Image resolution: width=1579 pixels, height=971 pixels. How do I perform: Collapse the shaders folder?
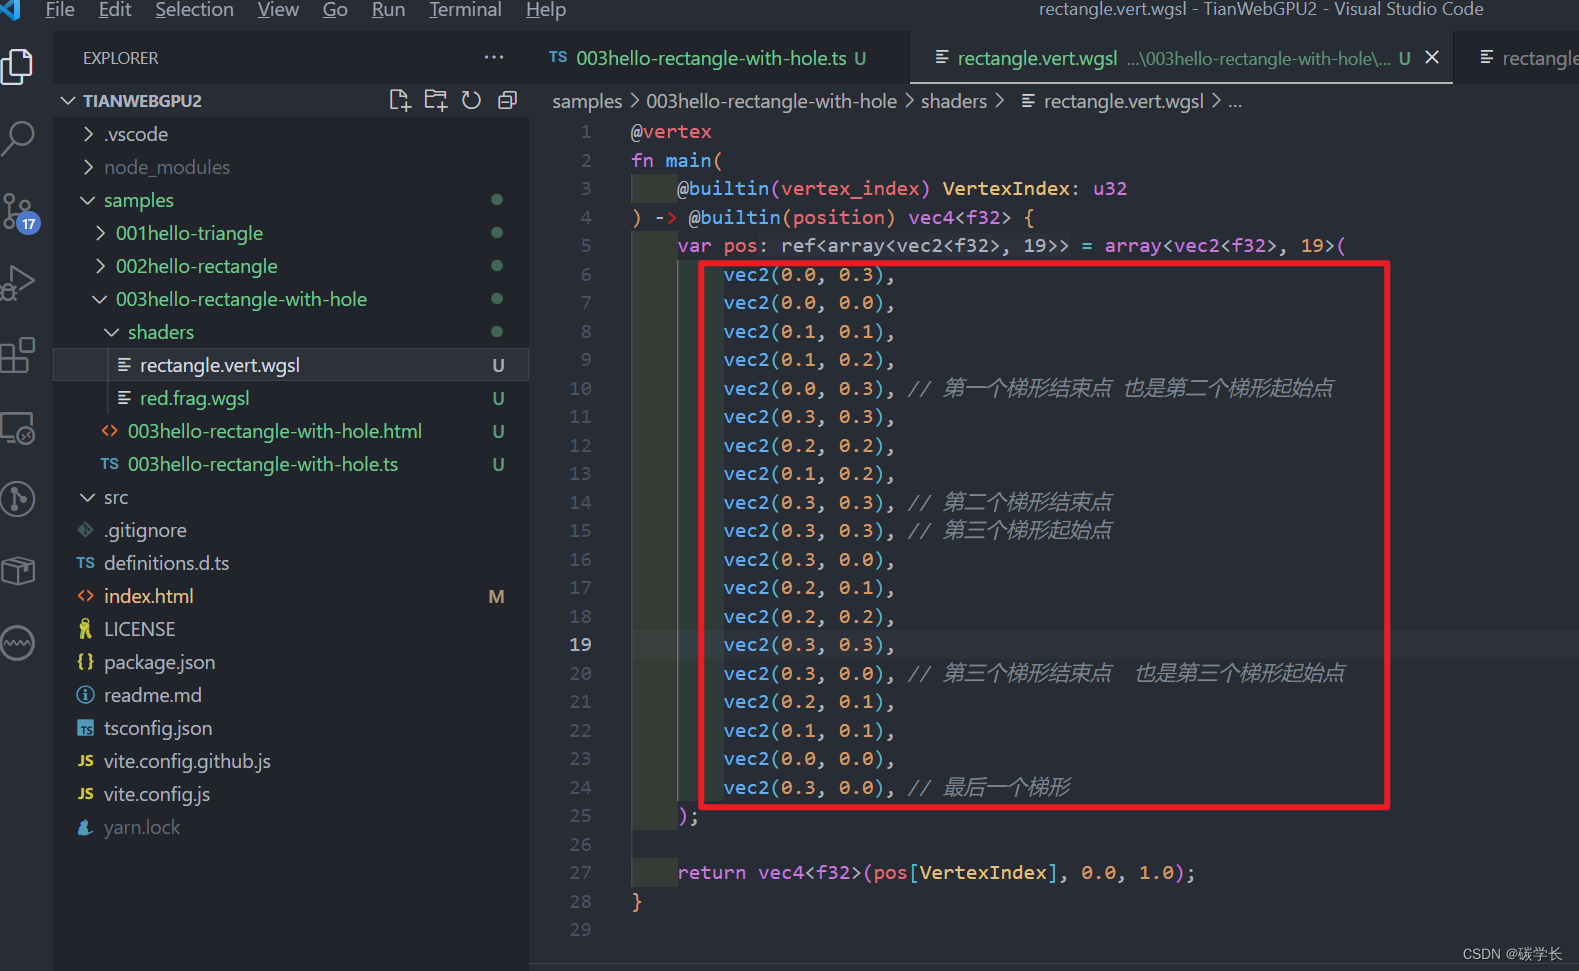click(x=112, y=332)
